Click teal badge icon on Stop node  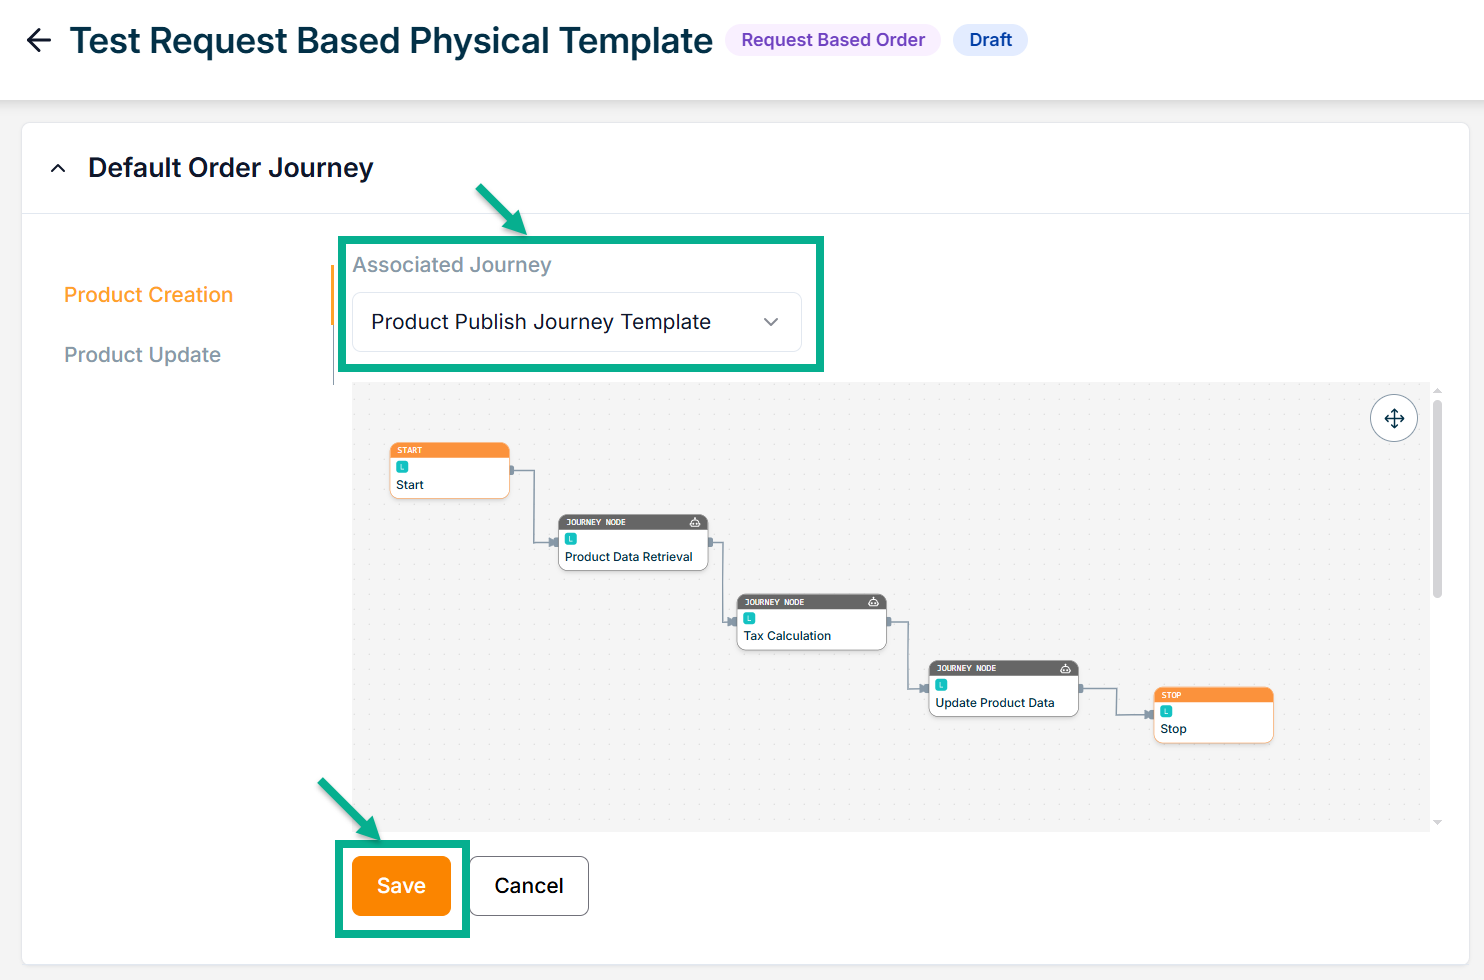coord(1166,711)
